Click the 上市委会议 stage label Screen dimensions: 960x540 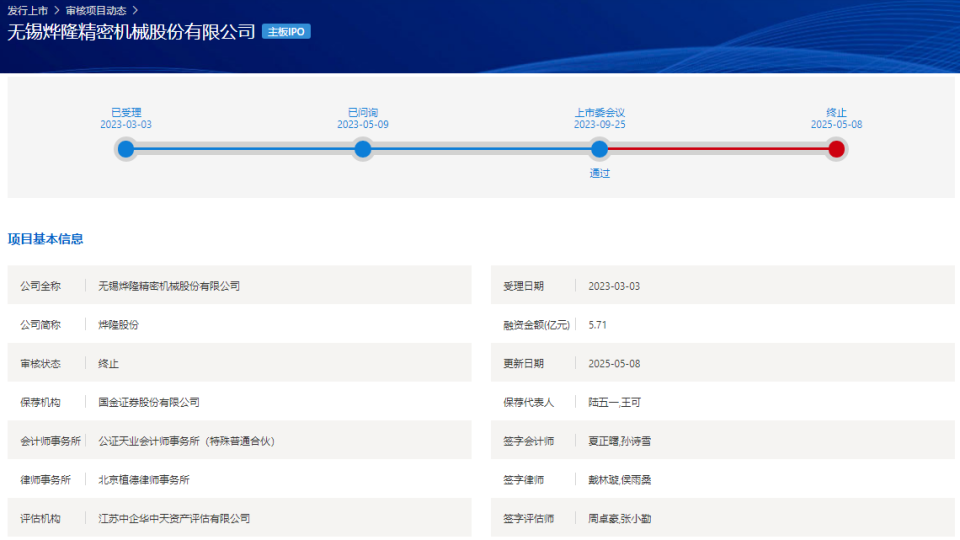tap(599, 113)
